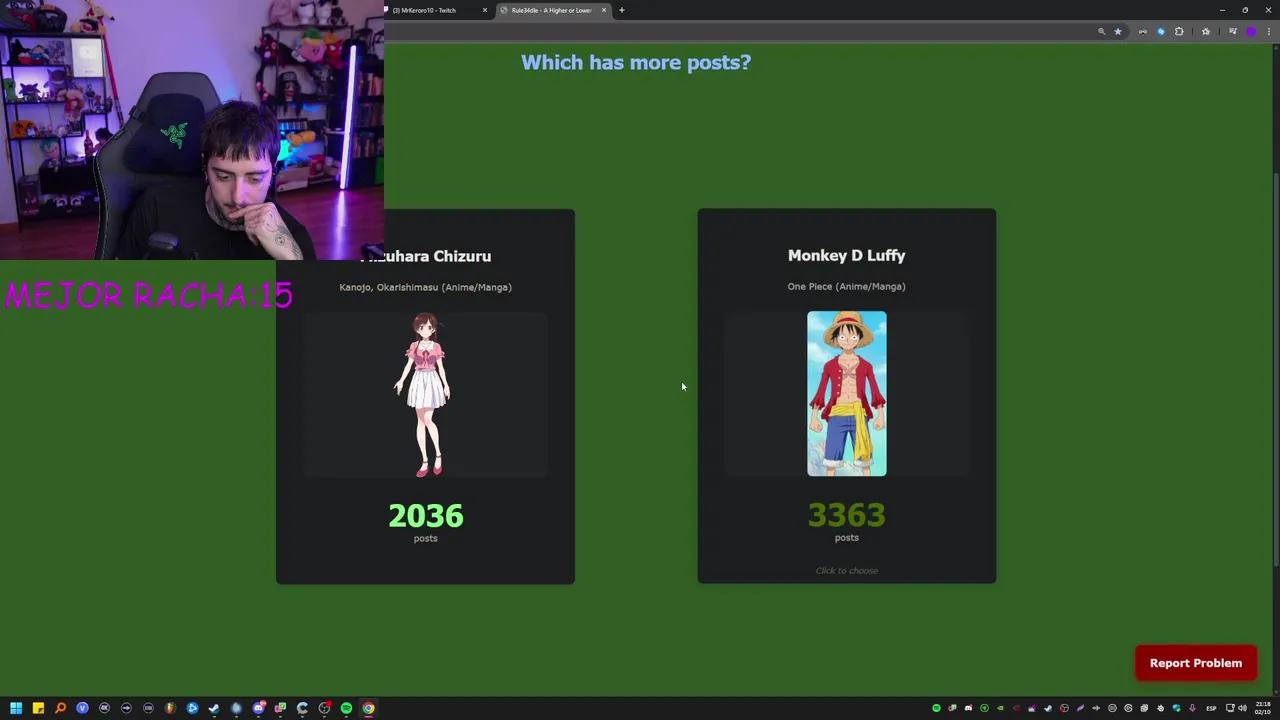Open the clock showing 21:18

coord(1263,708)
